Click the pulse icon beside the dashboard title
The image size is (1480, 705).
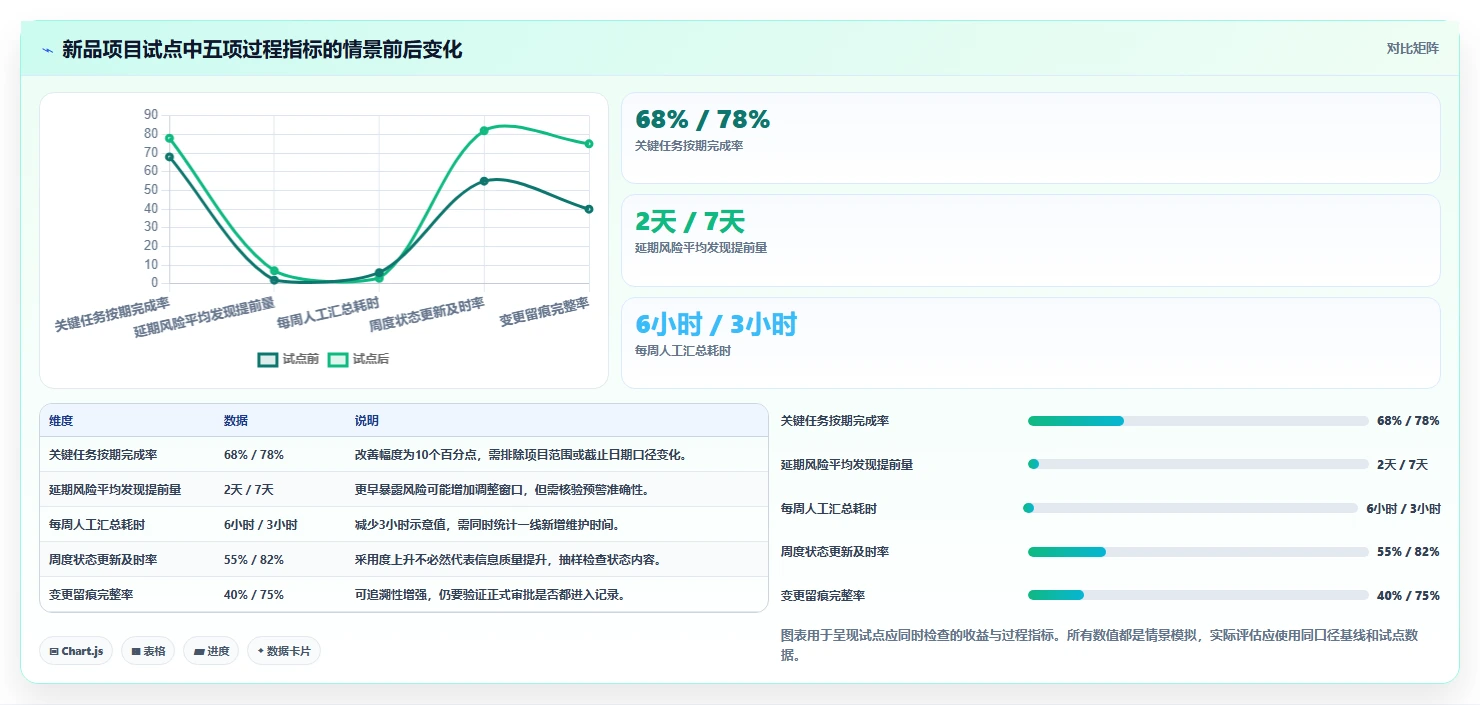tap(47, 50)
